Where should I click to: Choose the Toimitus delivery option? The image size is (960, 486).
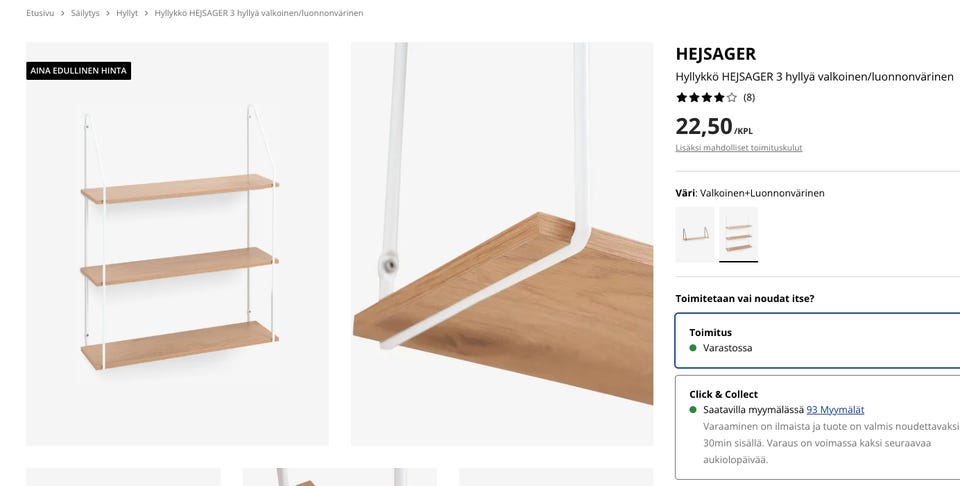817,340
